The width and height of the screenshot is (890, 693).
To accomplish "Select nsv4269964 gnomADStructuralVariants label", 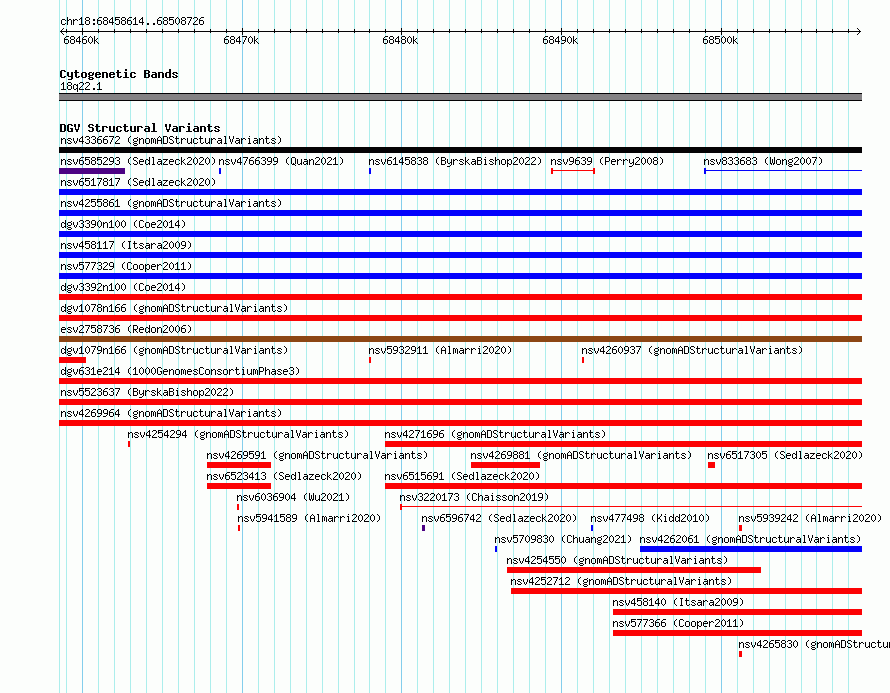I will point(171,413).
